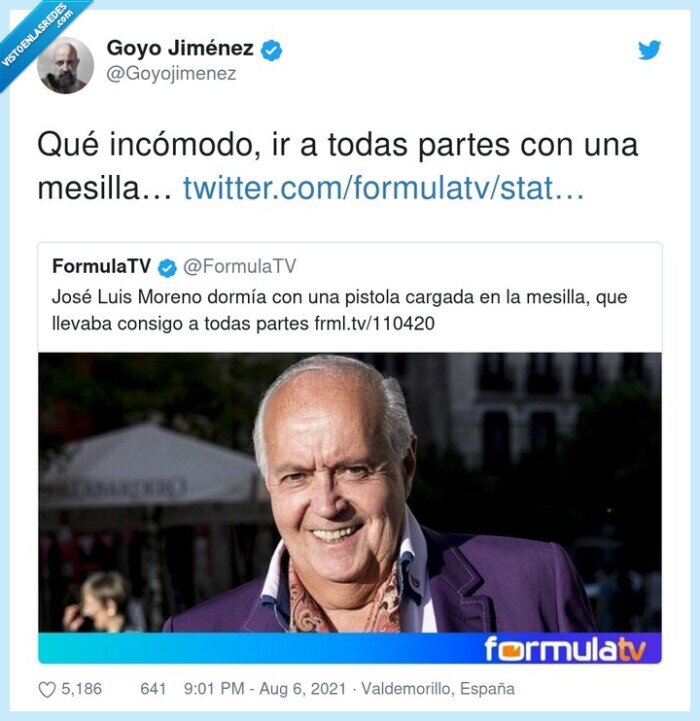This screenshot has height=721, width=700.
Task: Open the @FormulaTV handle in quote
Action: [240, 266]
